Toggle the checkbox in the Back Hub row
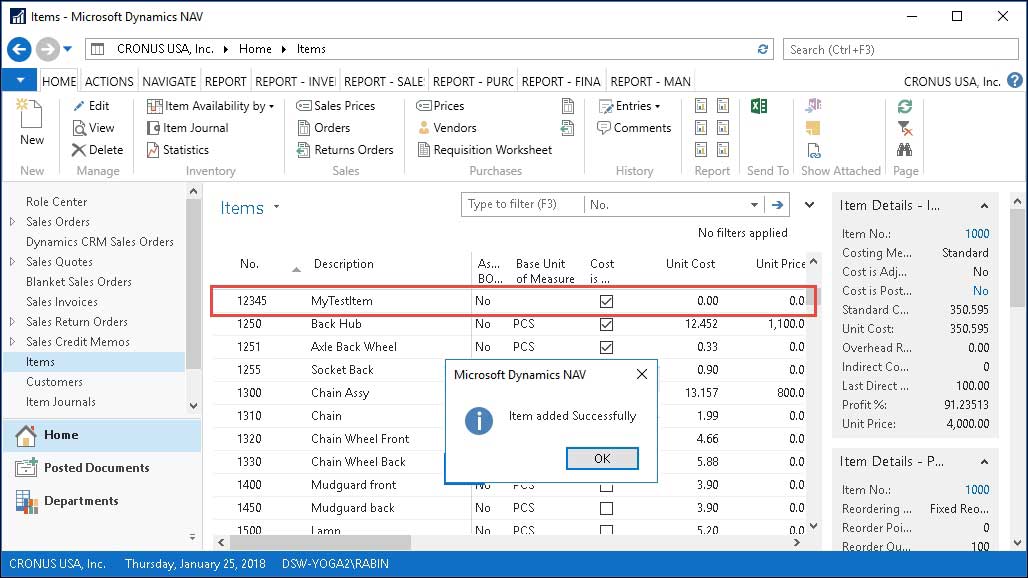Viewport: 1028px width, 578px height. click(x=606, y=324)
